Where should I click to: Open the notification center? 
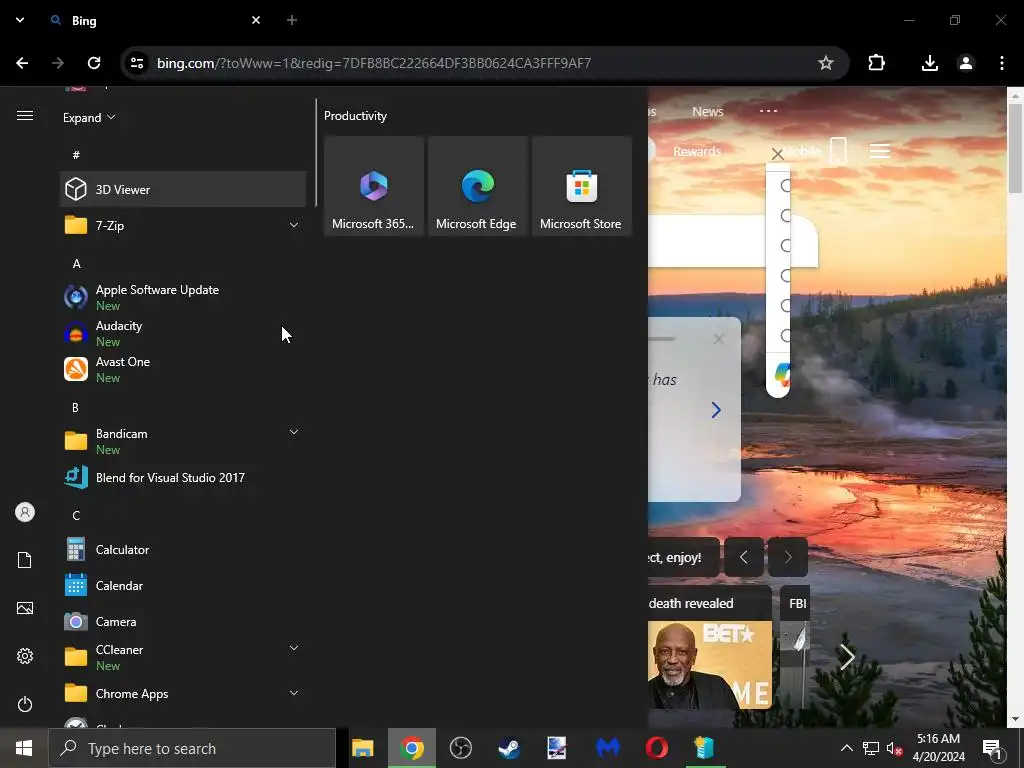pos(992,748)
